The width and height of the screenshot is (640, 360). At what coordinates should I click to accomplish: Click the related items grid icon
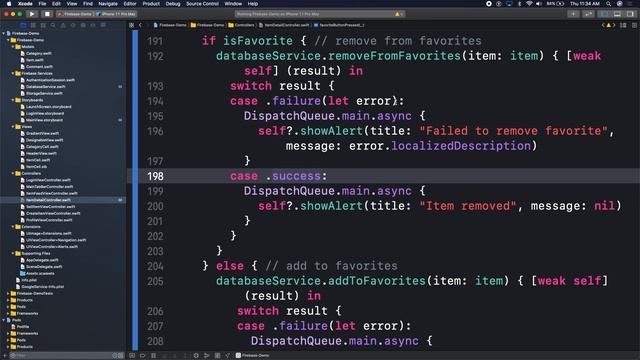coord(131,25)
